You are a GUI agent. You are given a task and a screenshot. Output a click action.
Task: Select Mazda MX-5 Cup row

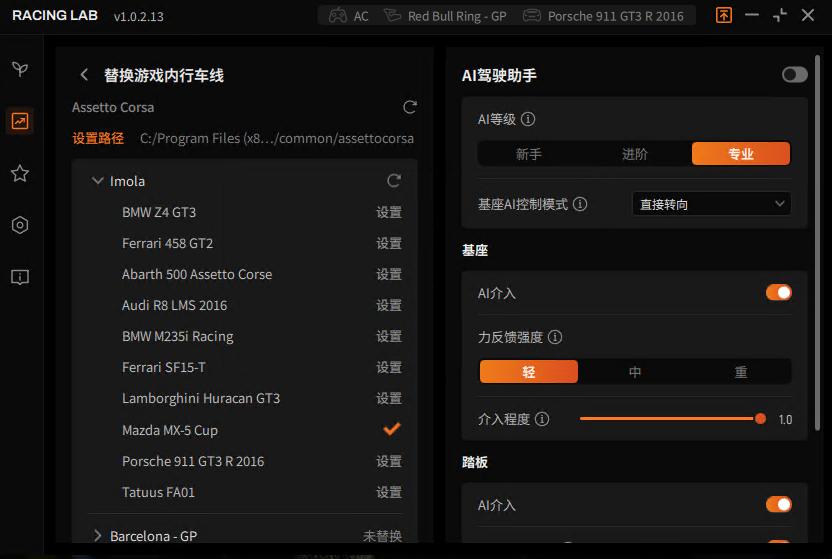245,430
